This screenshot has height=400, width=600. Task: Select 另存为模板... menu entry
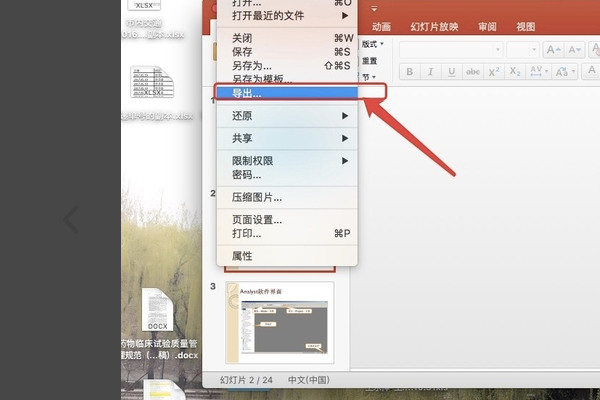point(287,79)
